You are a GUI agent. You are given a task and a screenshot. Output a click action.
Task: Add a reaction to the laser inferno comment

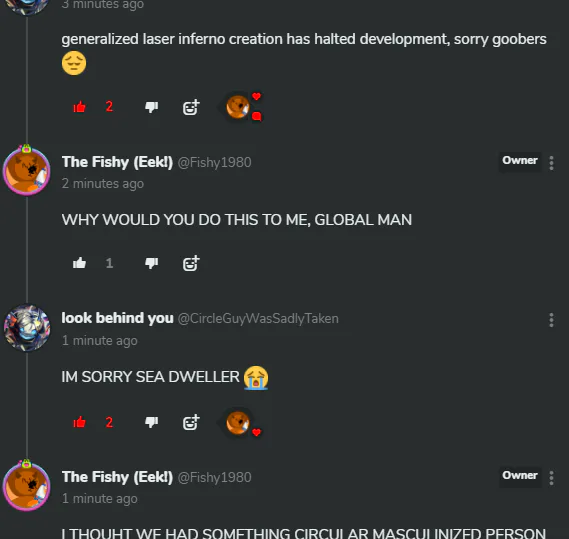point(191,107)
